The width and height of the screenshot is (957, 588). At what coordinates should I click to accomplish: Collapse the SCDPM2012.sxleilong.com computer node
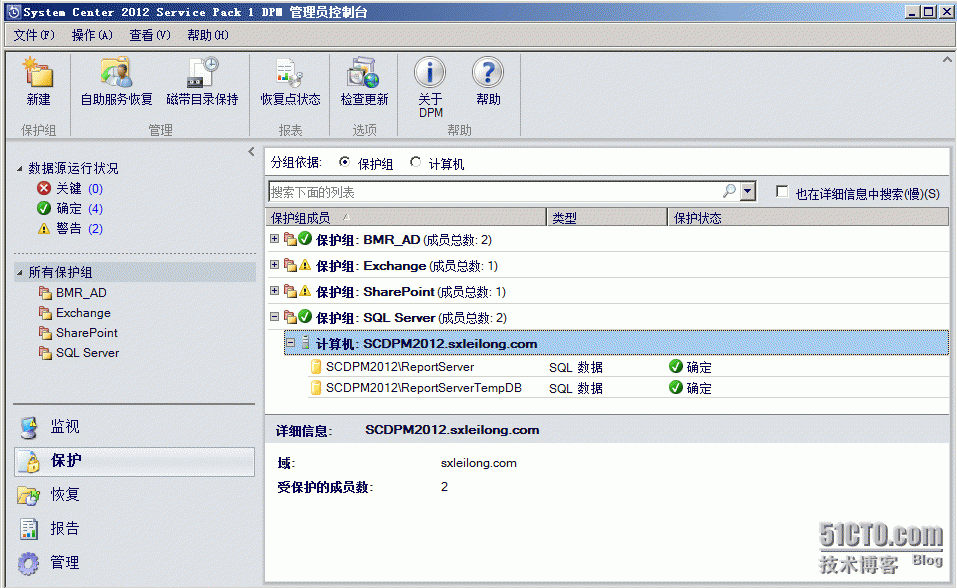pos(291,343)
